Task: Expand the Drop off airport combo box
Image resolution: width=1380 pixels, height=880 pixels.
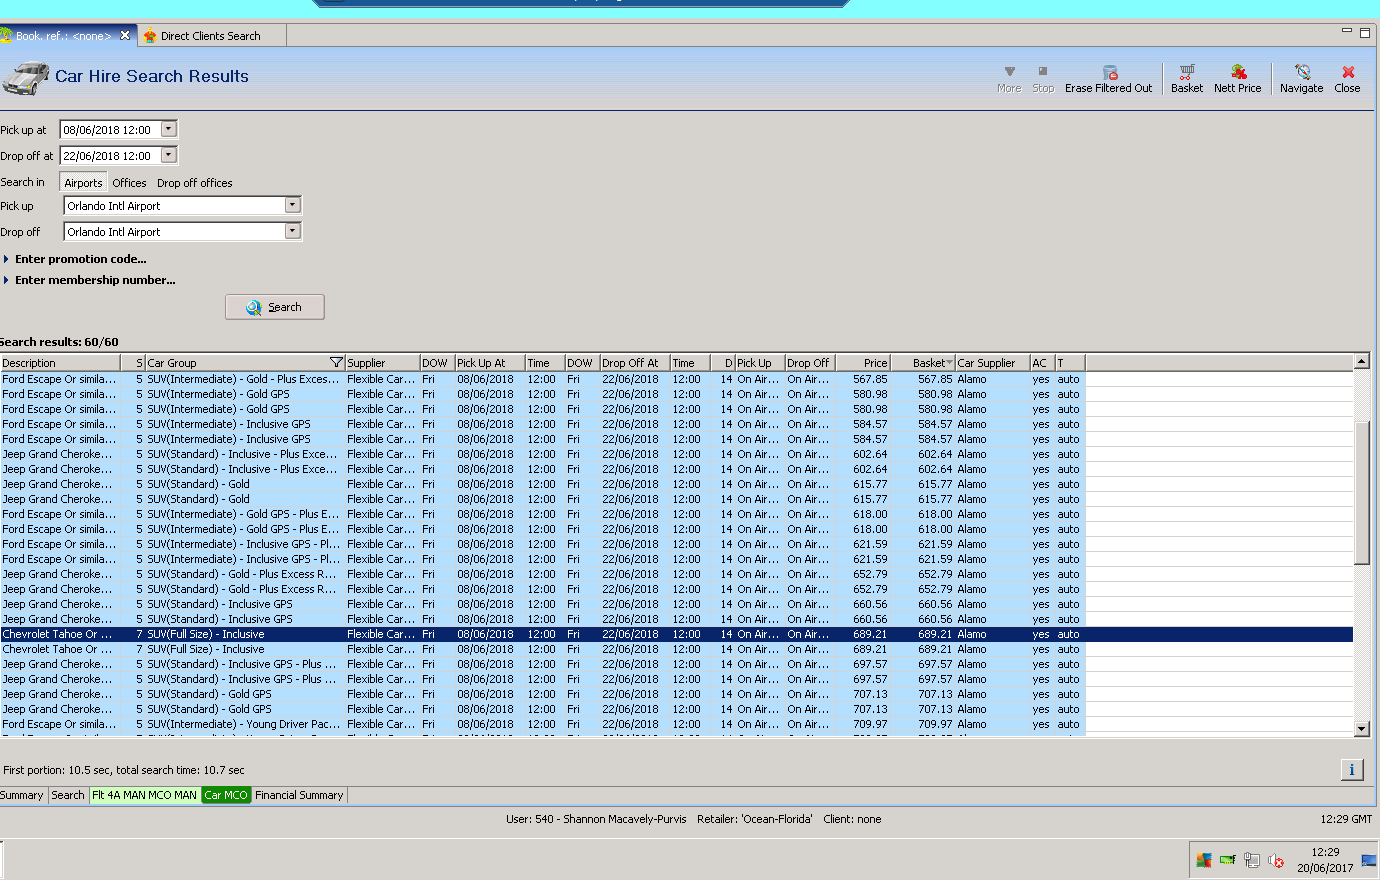Action: [292, 231]
